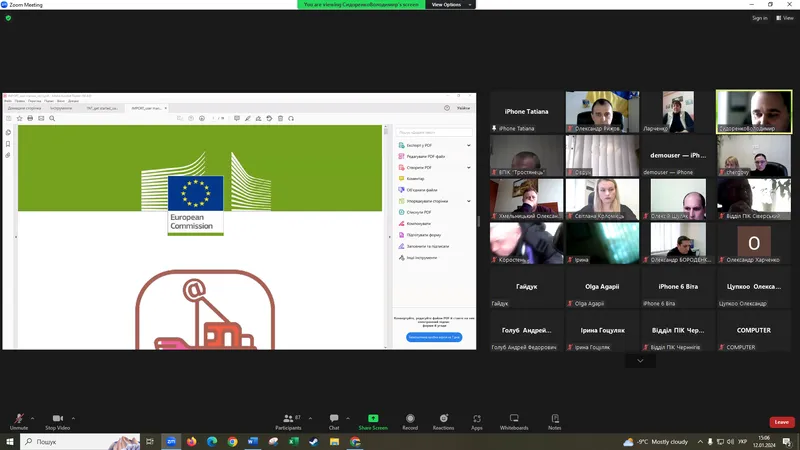Click the magnifier search icon in Acrobat toolbar
800x450 pixels.
pos(52,118)
